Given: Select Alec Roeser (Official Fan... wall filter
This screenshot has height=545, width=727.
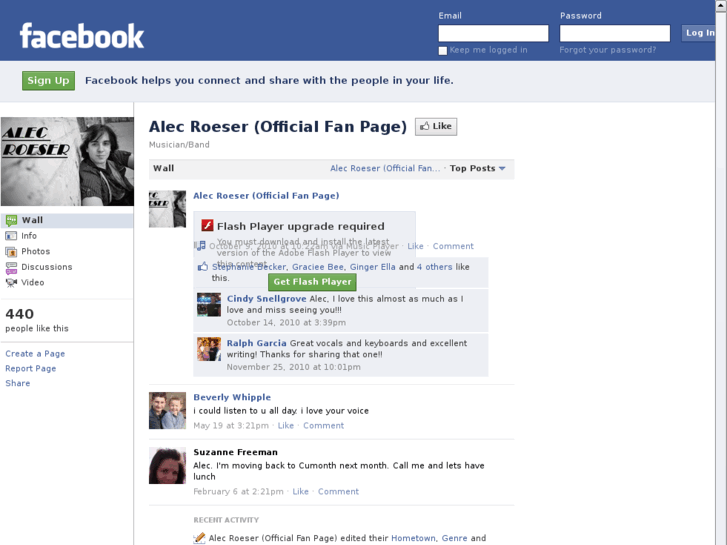Looking at the screenshot, I should [385, 168].
